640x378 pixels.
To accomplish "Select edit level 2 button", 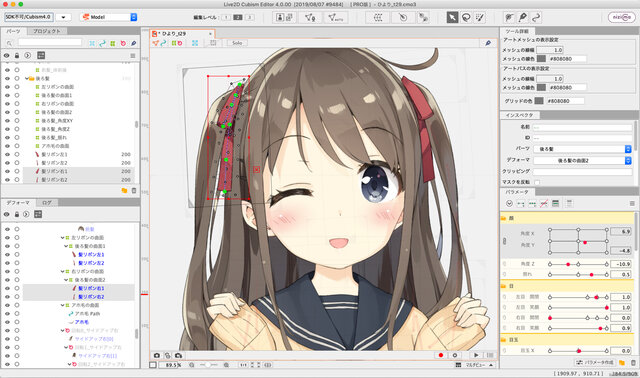I will (238, 17).
